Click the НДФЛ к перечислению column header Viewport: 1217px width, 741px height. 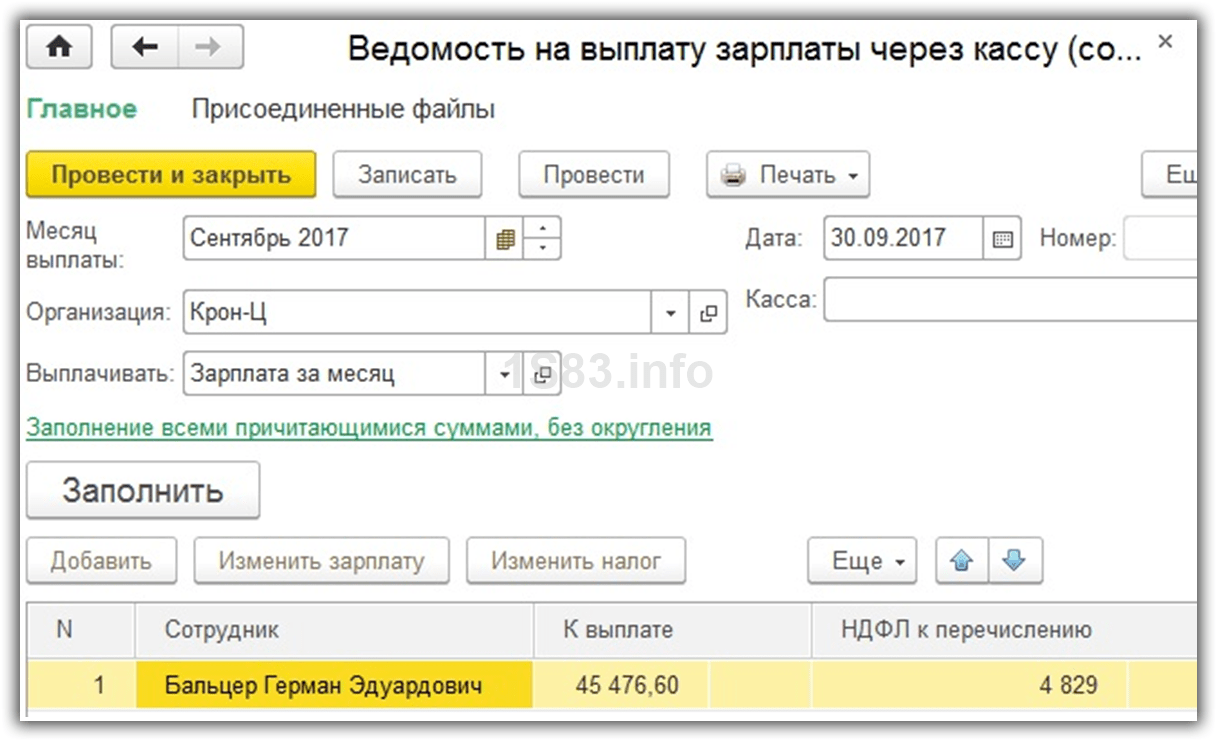tap(1004, 630)
